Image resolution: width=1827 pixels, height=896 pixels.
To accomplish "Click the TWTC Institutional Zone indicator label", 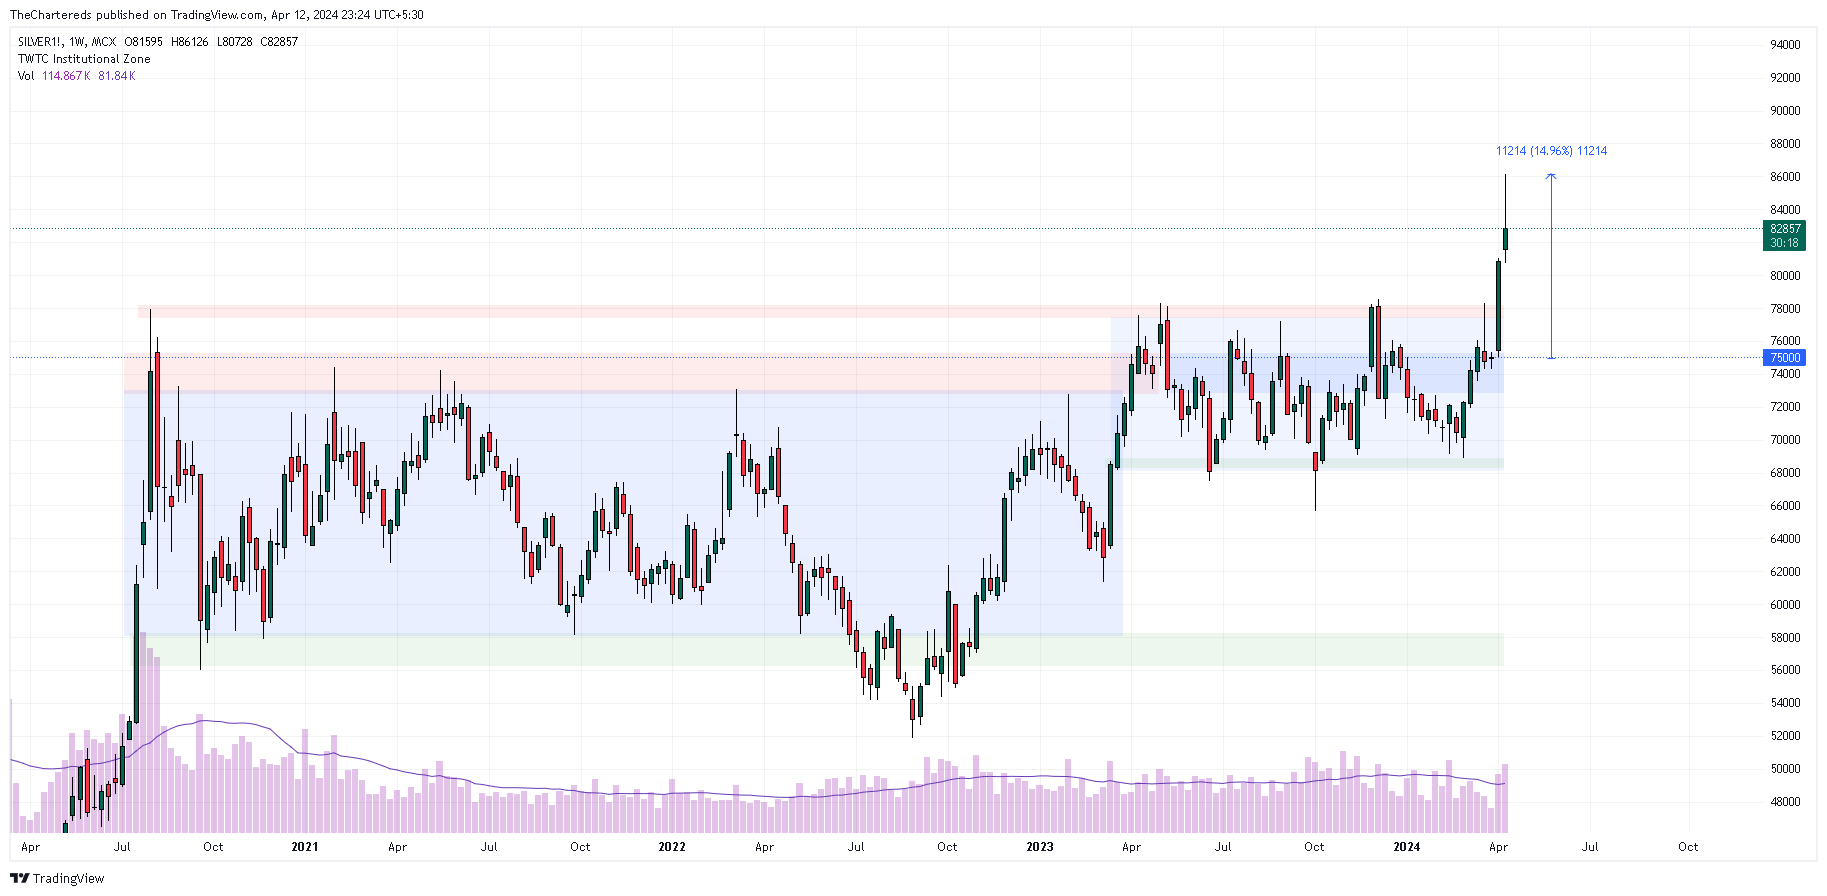I will click(x=84, y=59).
